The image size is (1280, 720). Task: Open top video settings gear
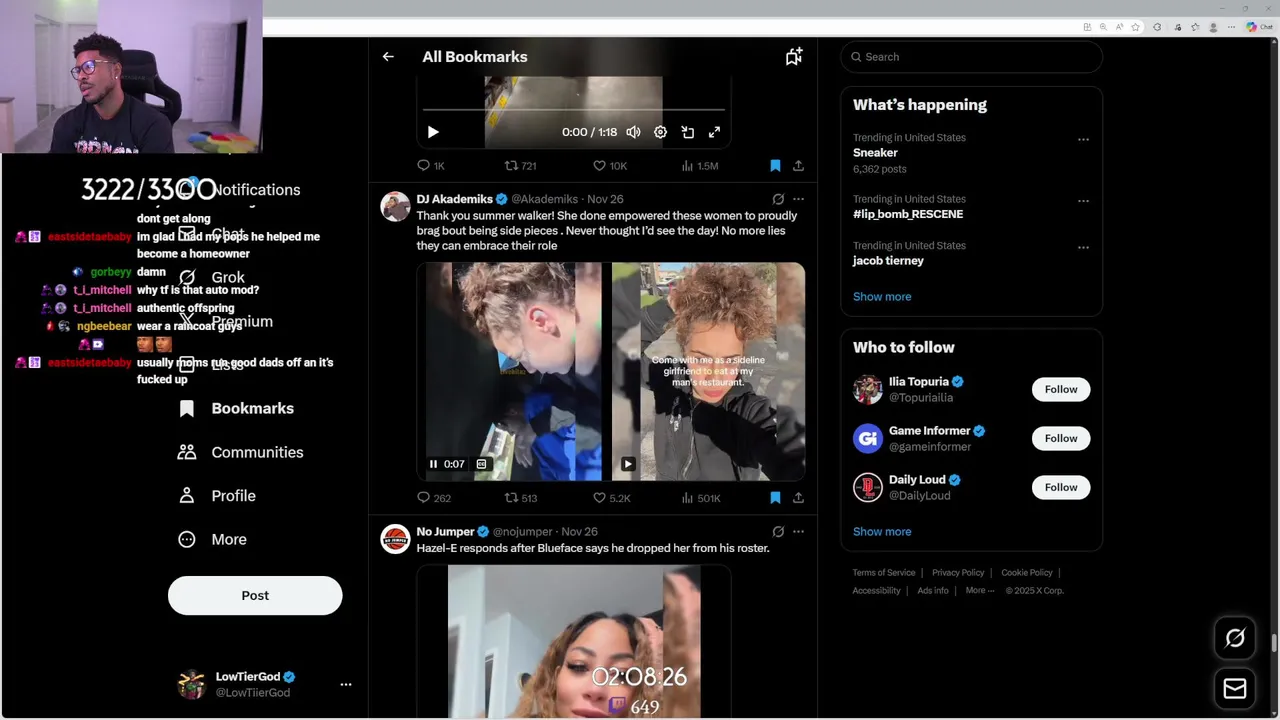(x=660, y=132)
